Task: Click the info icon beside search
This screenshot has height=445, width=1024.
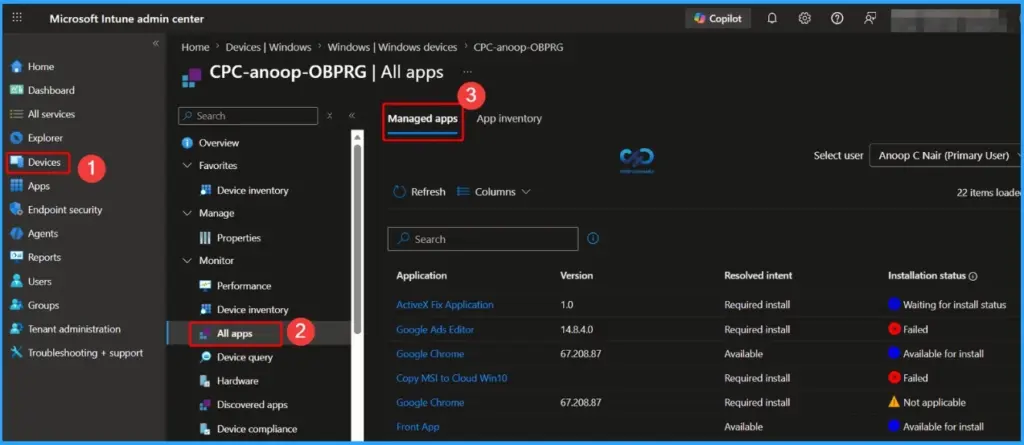Action: point(593,239)
